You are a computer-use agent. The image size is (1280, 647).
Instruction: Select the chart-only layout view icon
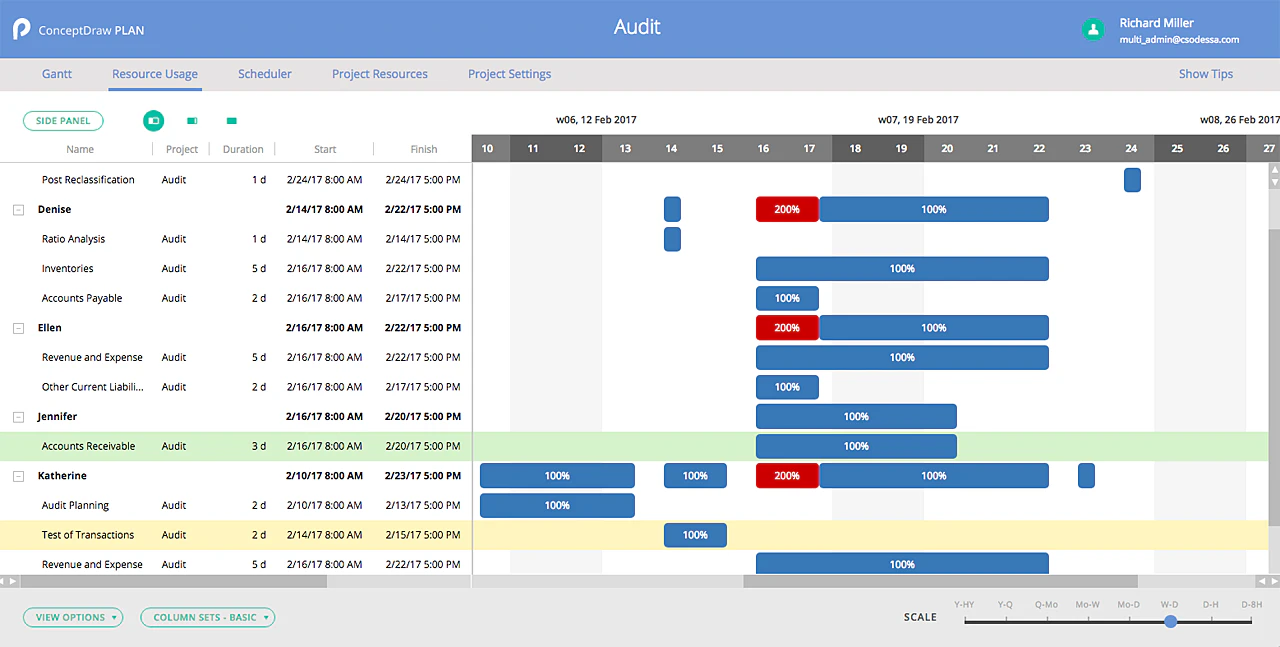[x=231, y=120]
